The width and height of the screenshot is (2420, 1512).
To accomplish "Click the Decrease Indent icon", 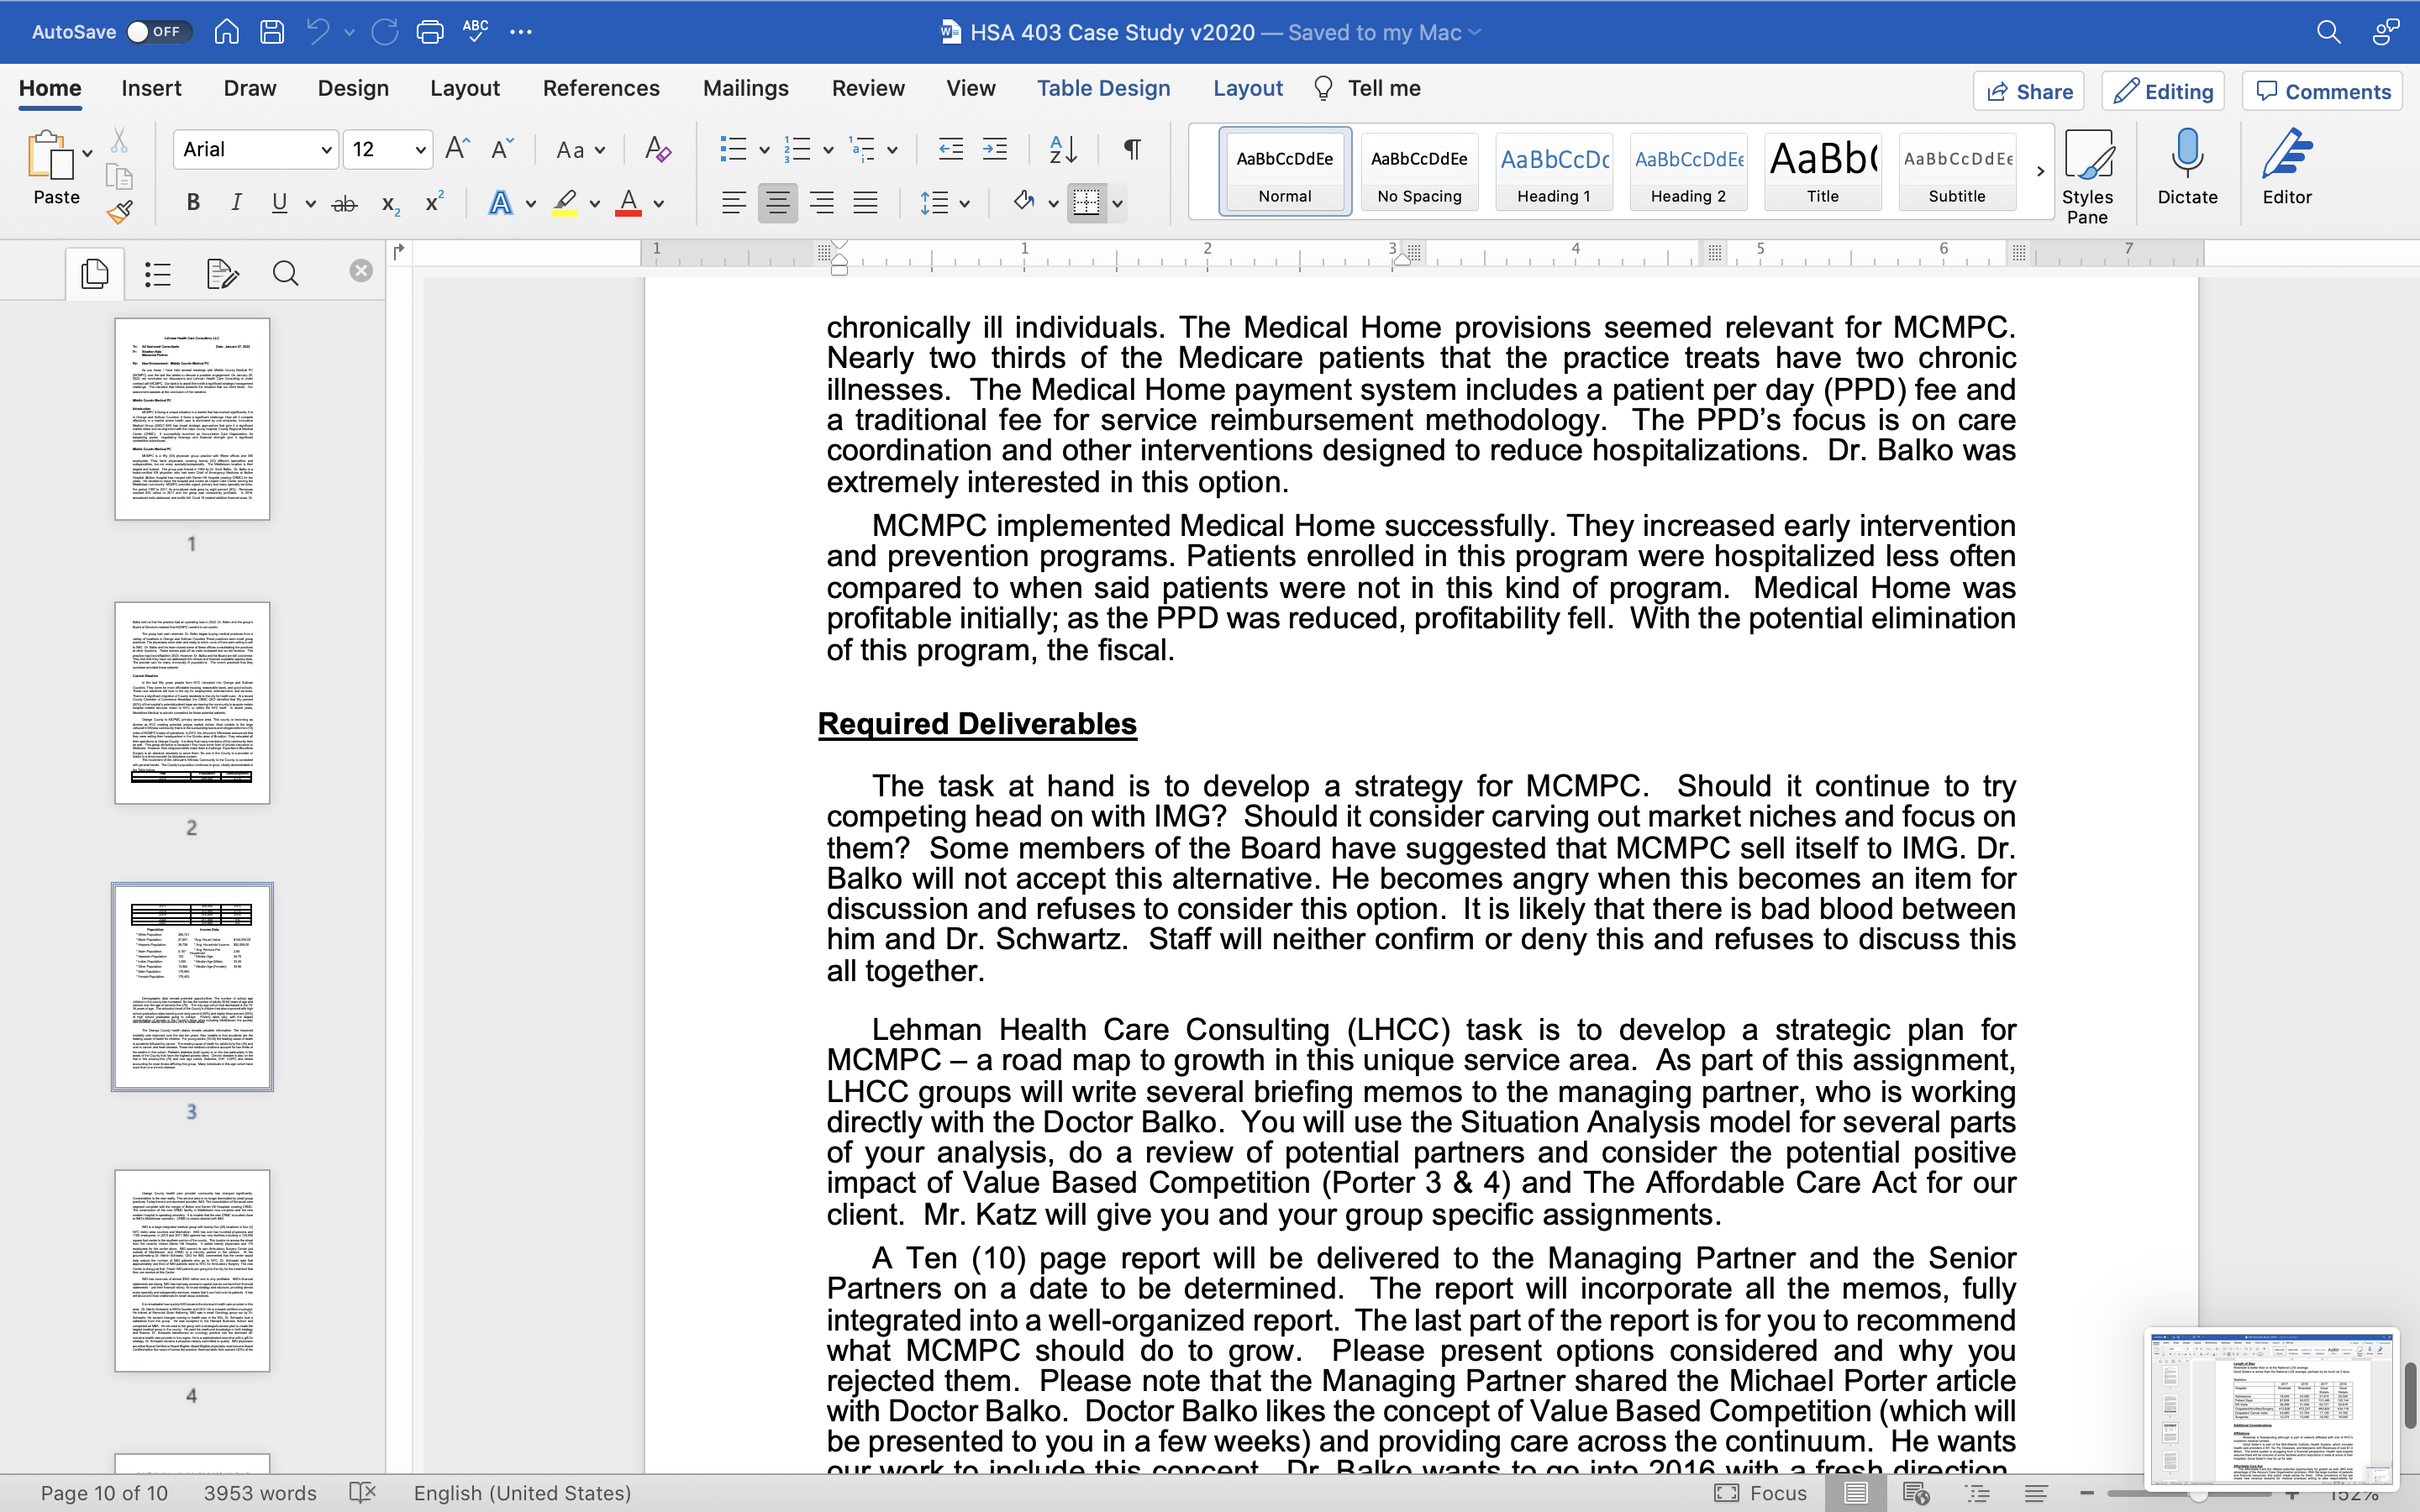I will click(x=950, y=149).
